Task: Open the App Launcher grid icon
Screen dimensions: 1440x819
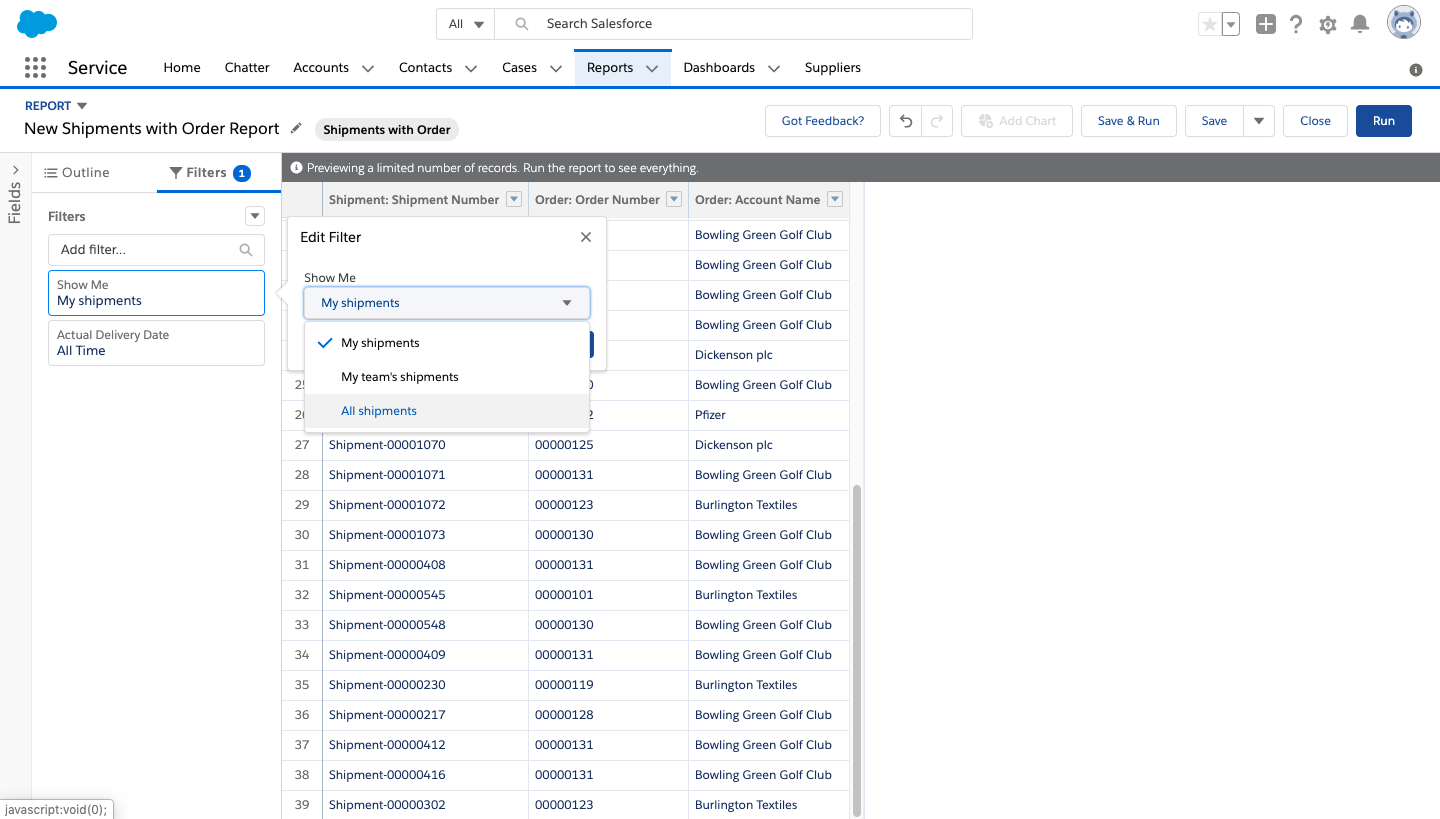Action: coord(35,67)
